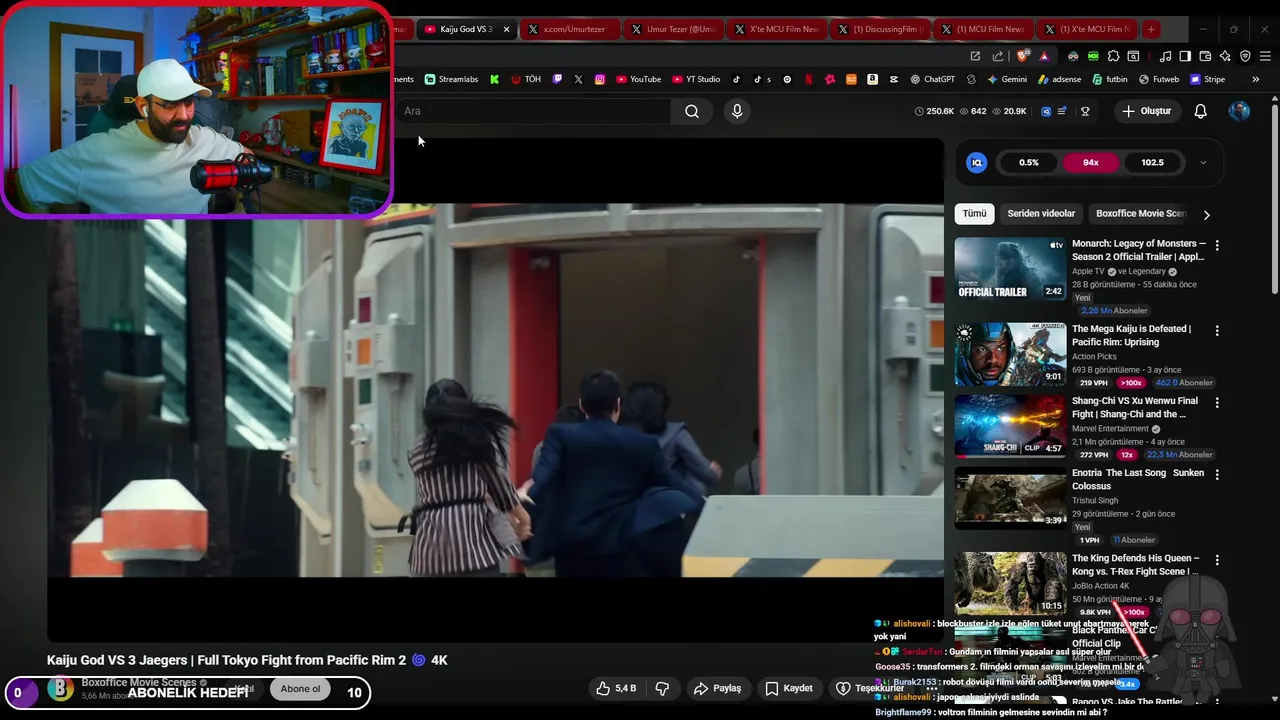Open more options for Enotria video

click(1217, 475)
